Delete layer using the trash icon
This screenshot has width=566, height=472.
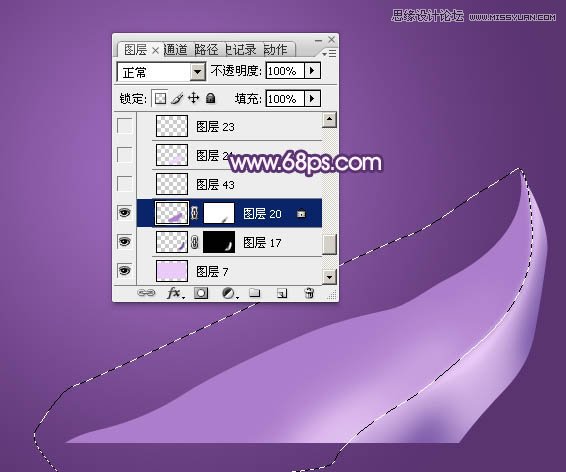pyautogui.click(x=309, y=293)
